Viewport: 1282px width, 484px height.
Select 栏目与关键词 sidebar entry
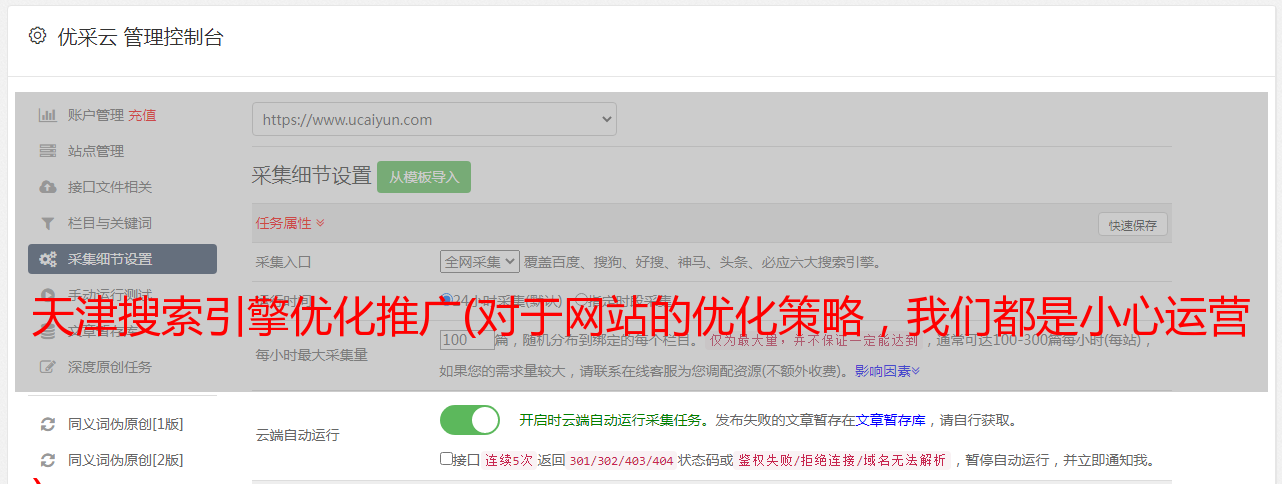pos(110,223)
